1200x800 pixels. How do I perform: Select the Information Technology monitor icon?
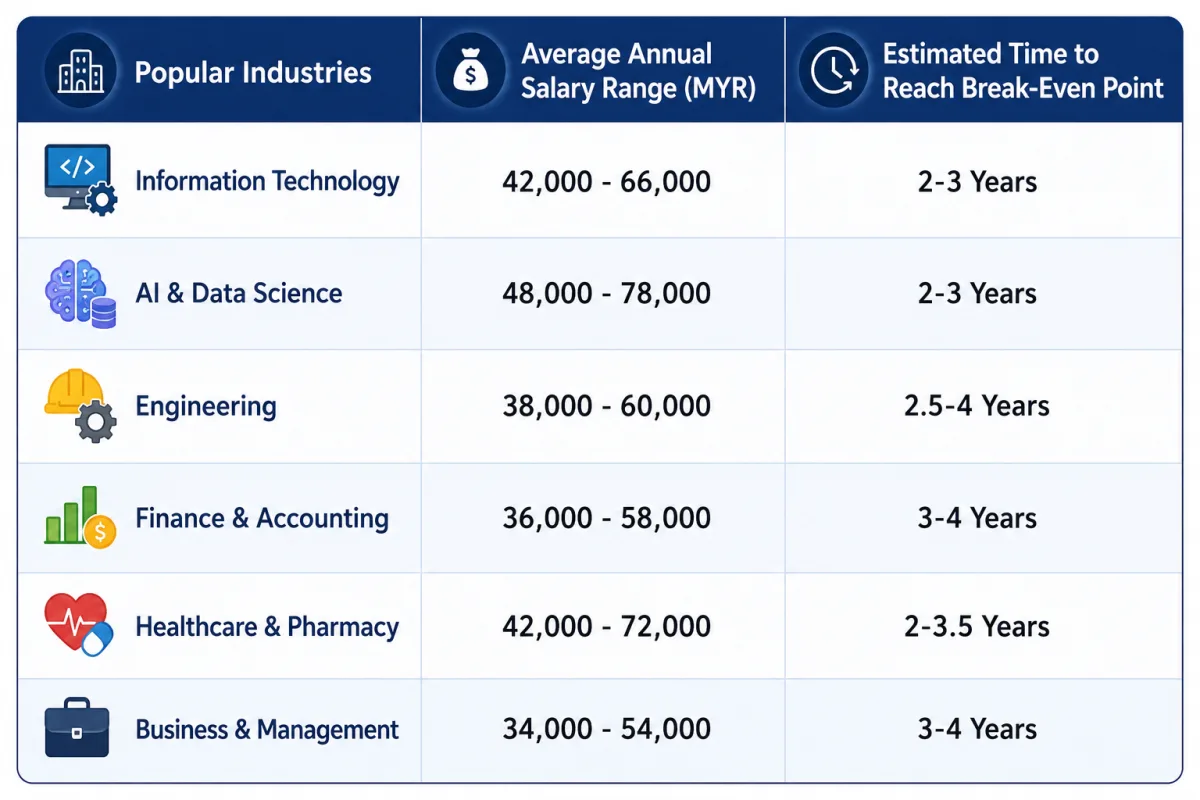[x=80, y=180]
